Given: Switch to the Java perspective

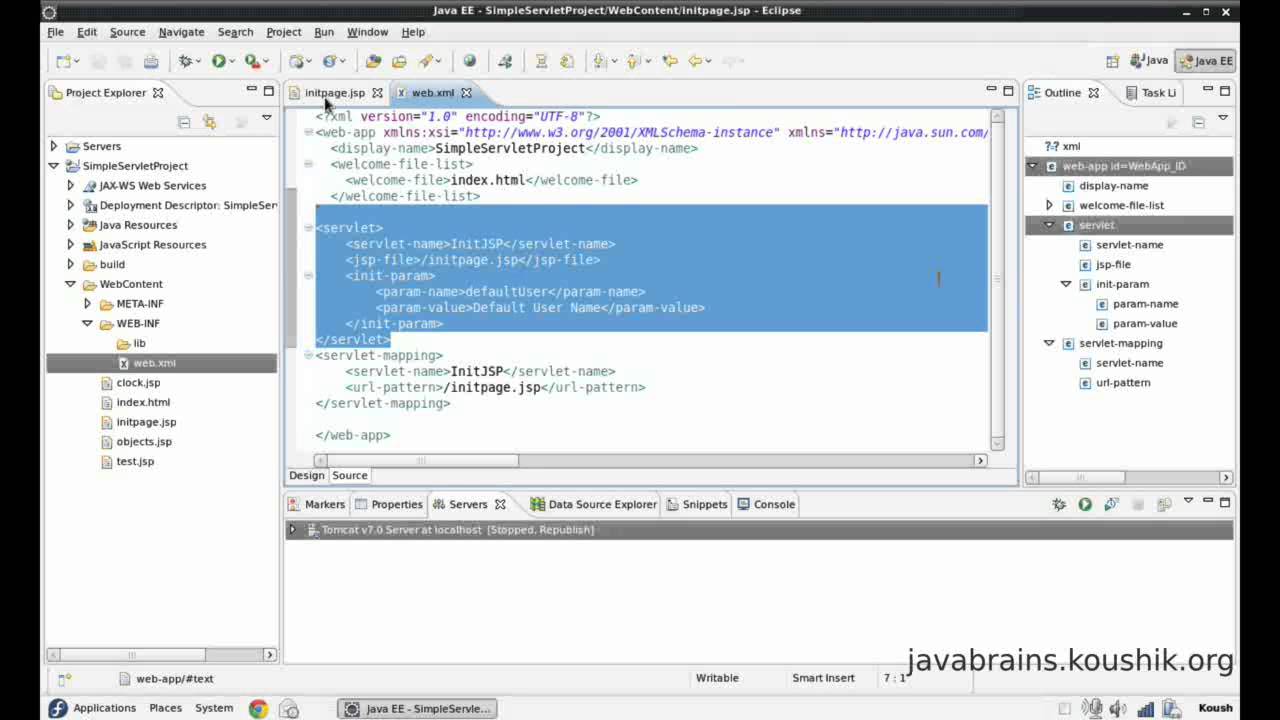Looking at the screenshot, I should pyautogui.click(x=1148, y=61).
